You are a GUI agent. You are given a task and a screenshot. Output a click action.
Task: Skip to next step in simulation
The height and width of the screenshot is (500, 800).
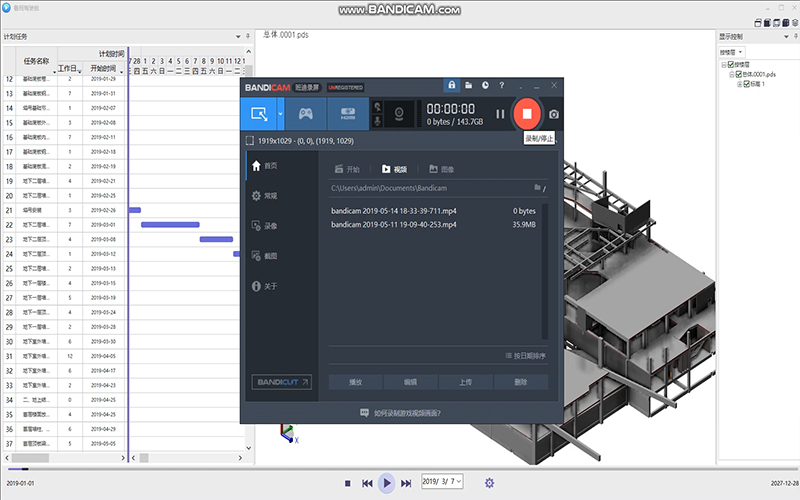click(406, 483)
